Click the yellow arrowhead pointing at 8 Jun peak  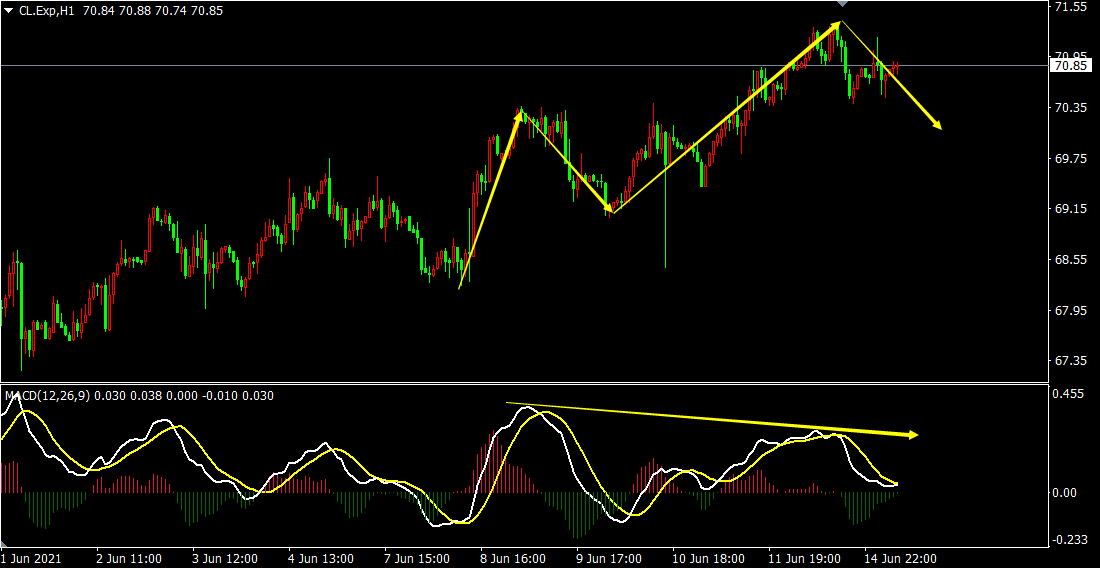pos(518,114)
